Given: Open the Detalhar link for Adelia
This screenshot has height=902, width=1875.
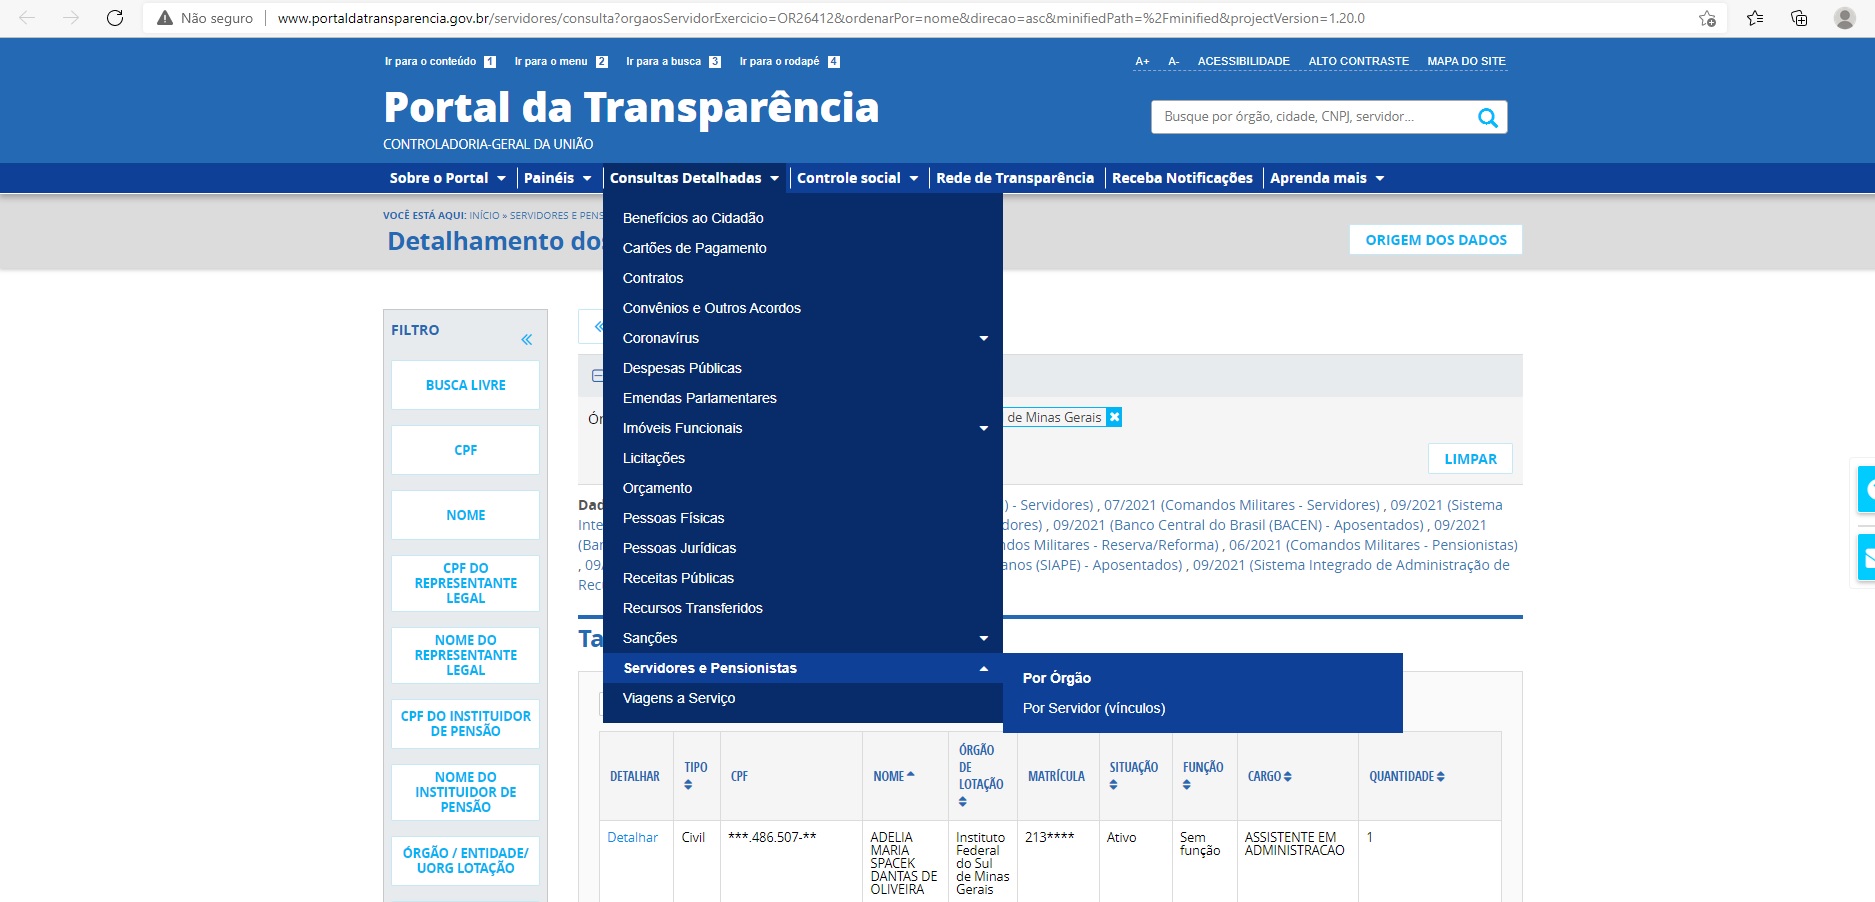Looking at the screenshot, I should [x=632, y=838].
